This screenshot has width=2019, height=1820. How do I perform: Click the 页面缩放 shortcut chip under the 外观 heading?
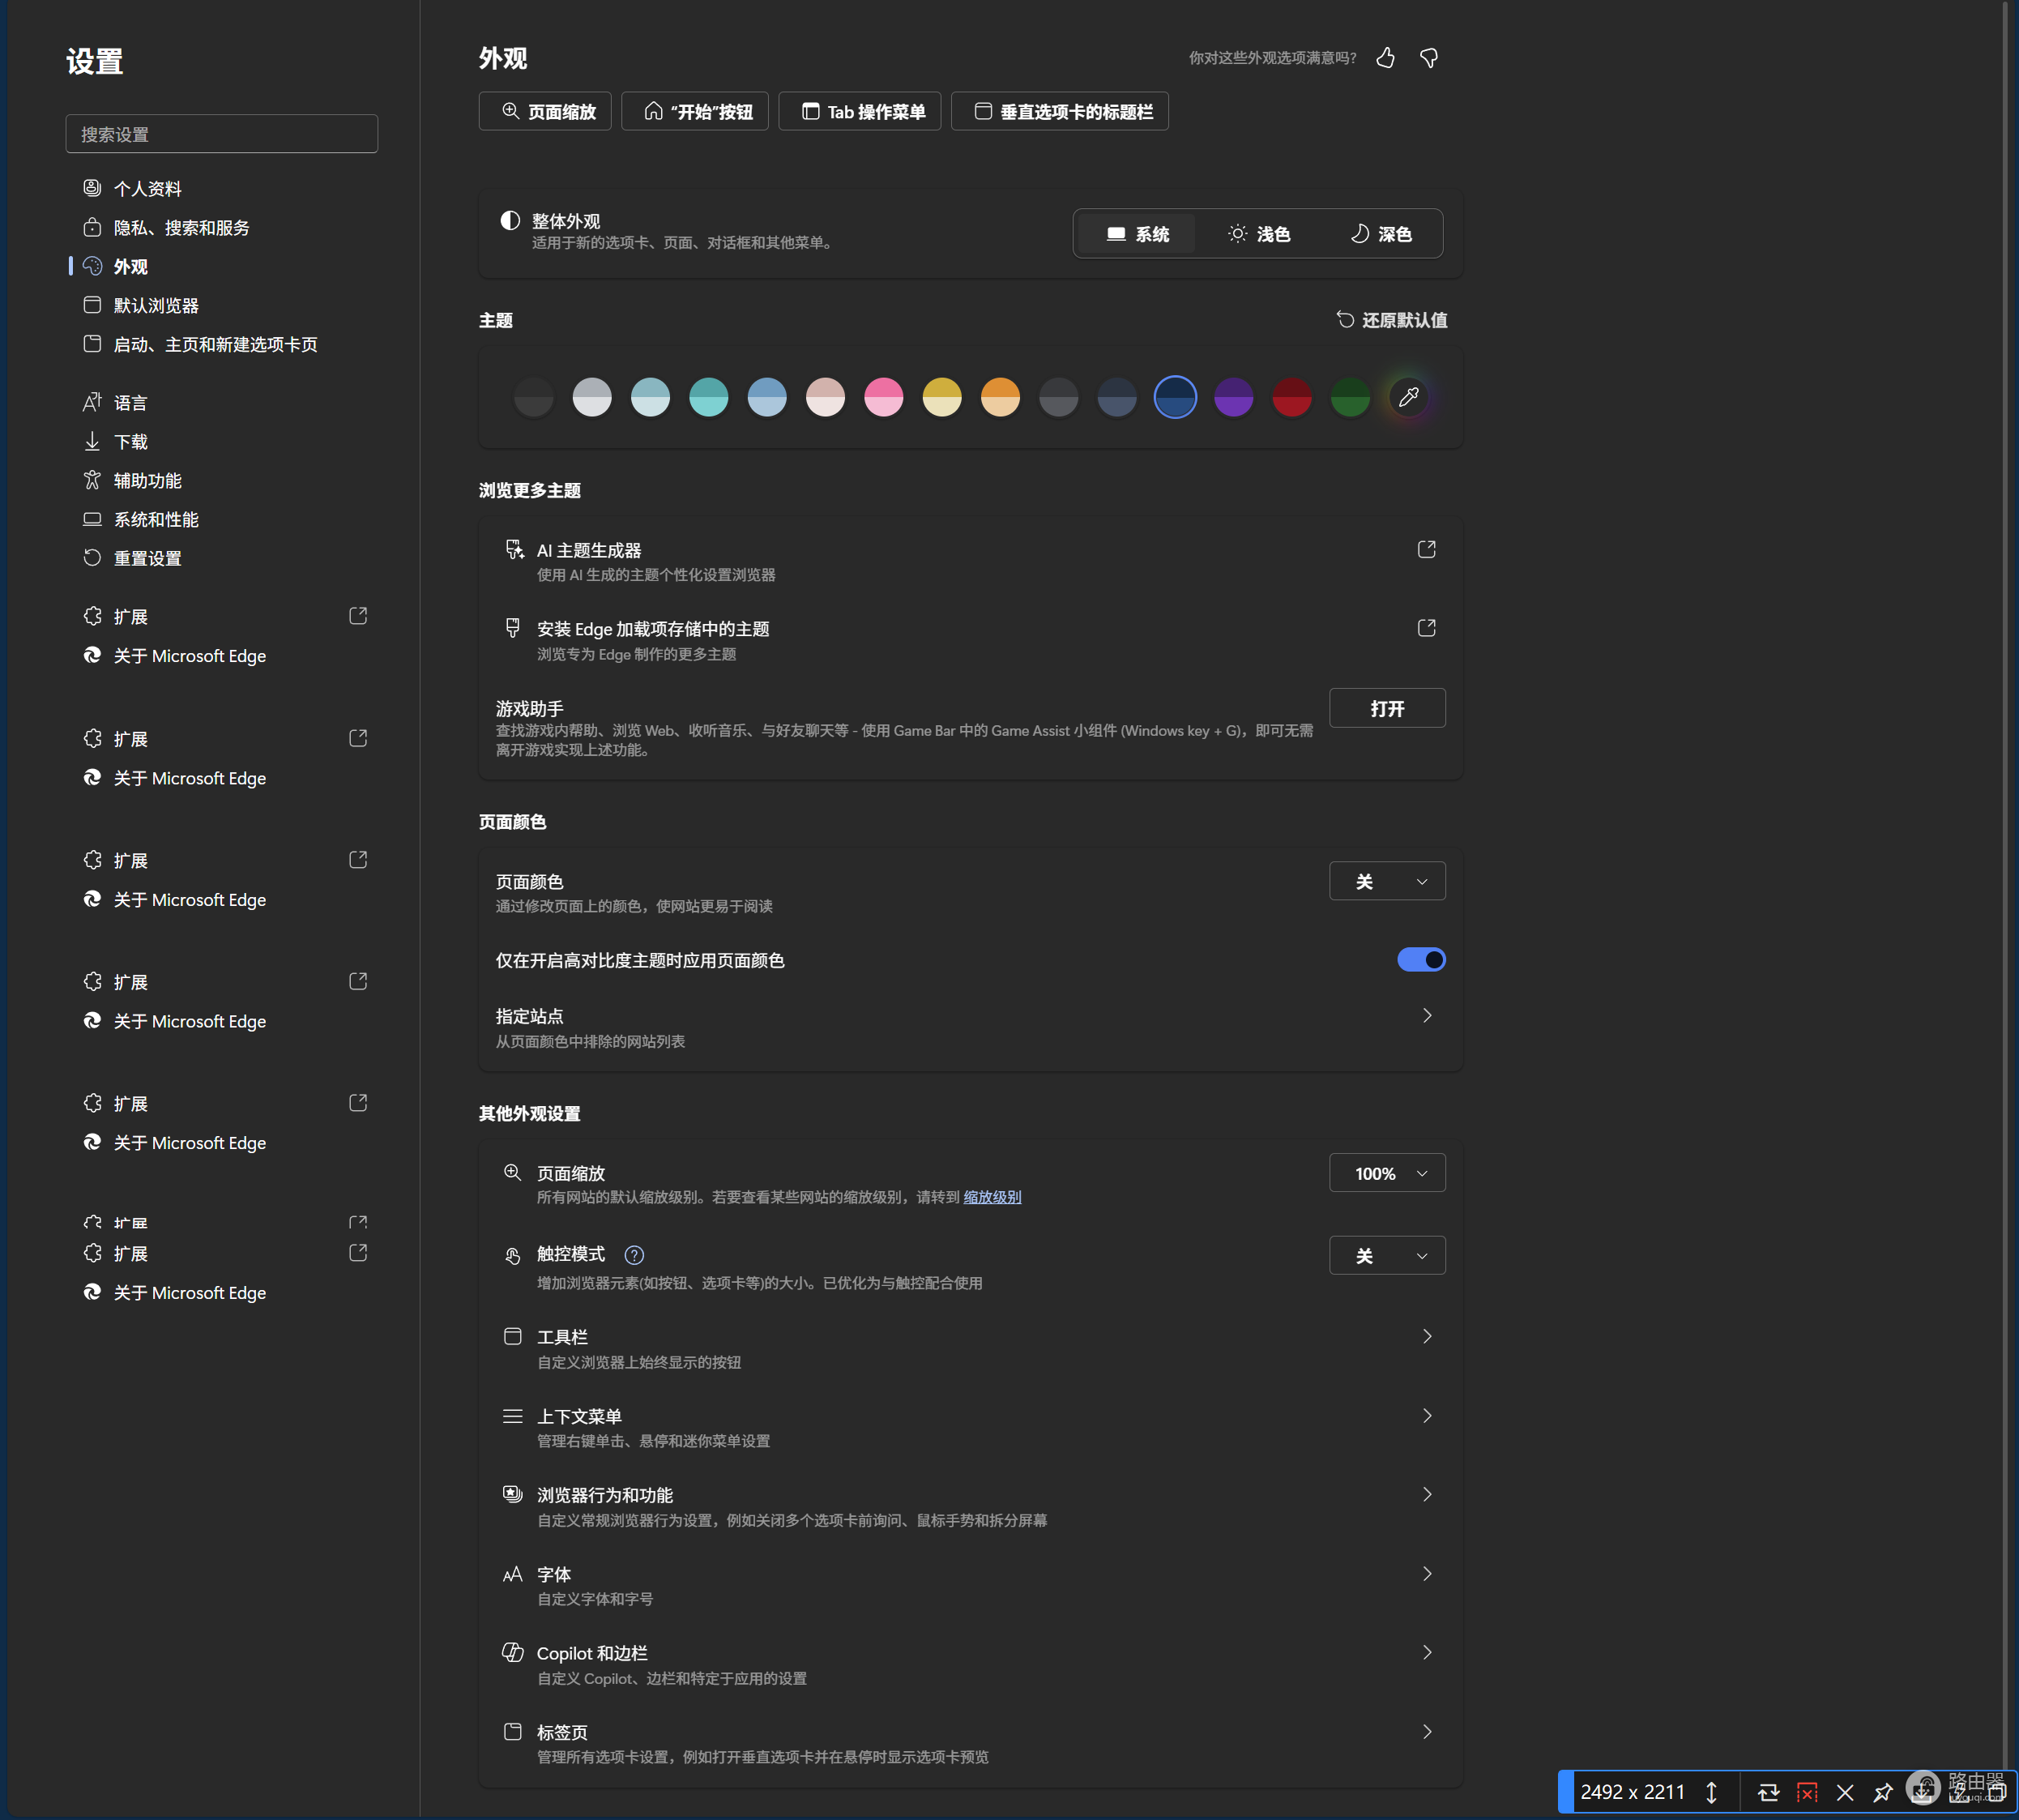click(x=545, y=111)
